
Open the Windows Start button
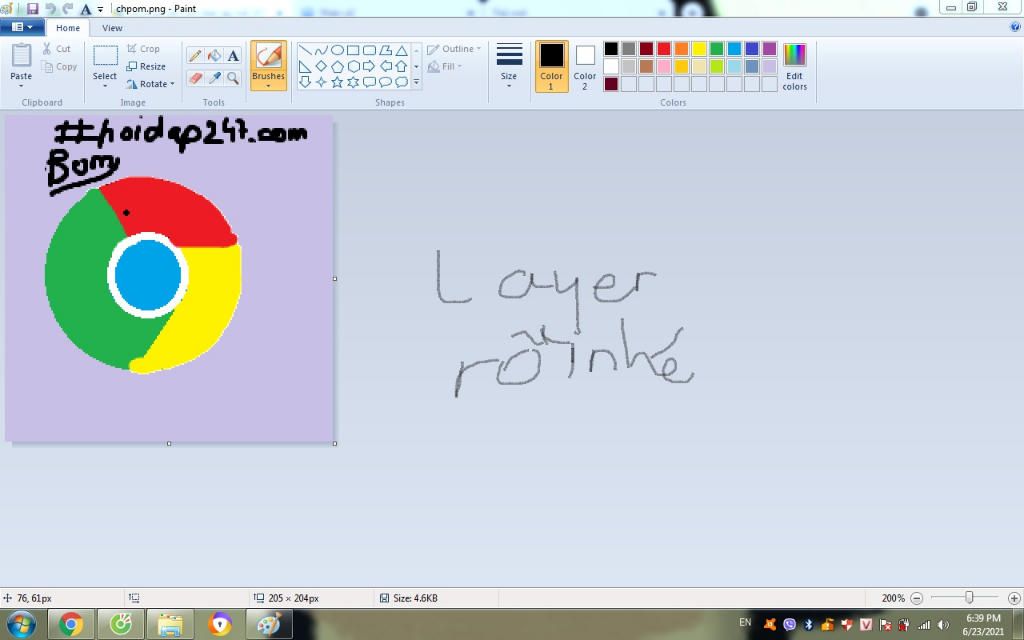pos(22,624)
